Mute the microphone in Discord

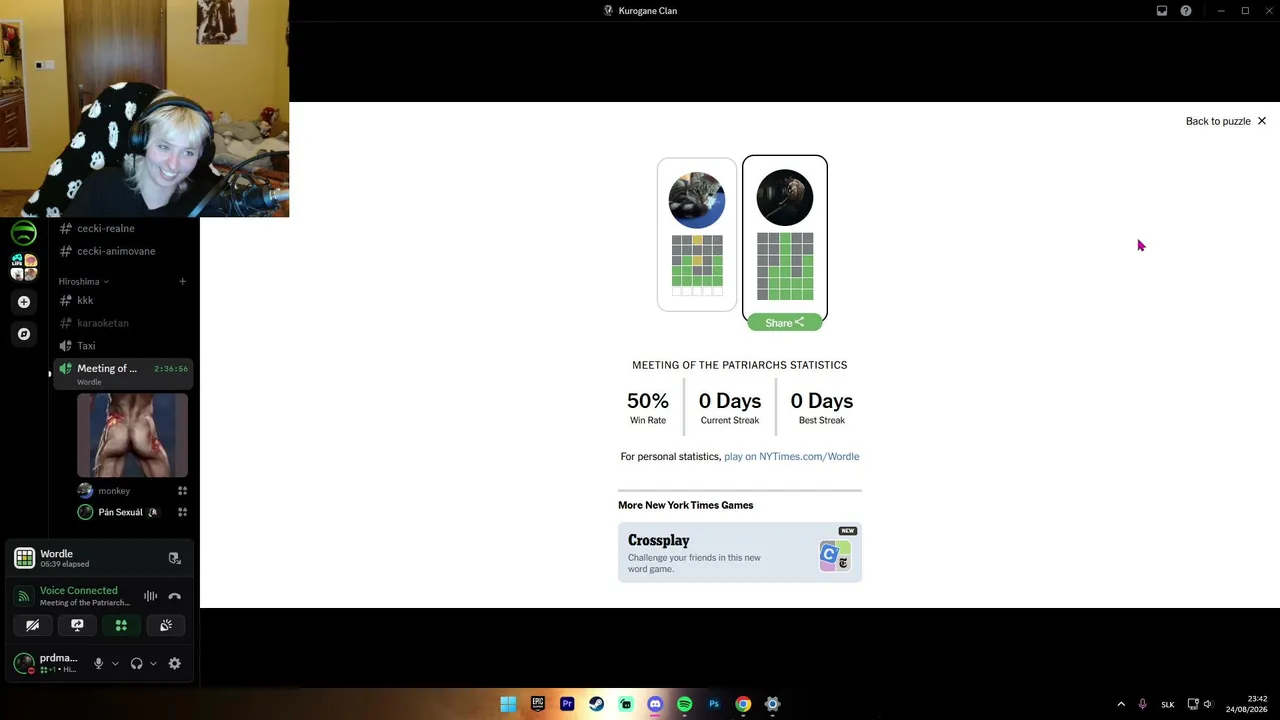click(x=98, y=663)
